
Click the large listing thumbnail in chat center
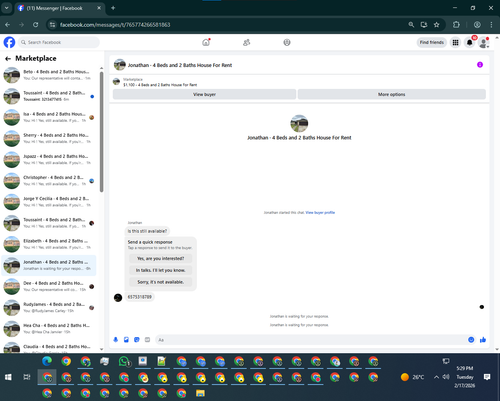299,124
